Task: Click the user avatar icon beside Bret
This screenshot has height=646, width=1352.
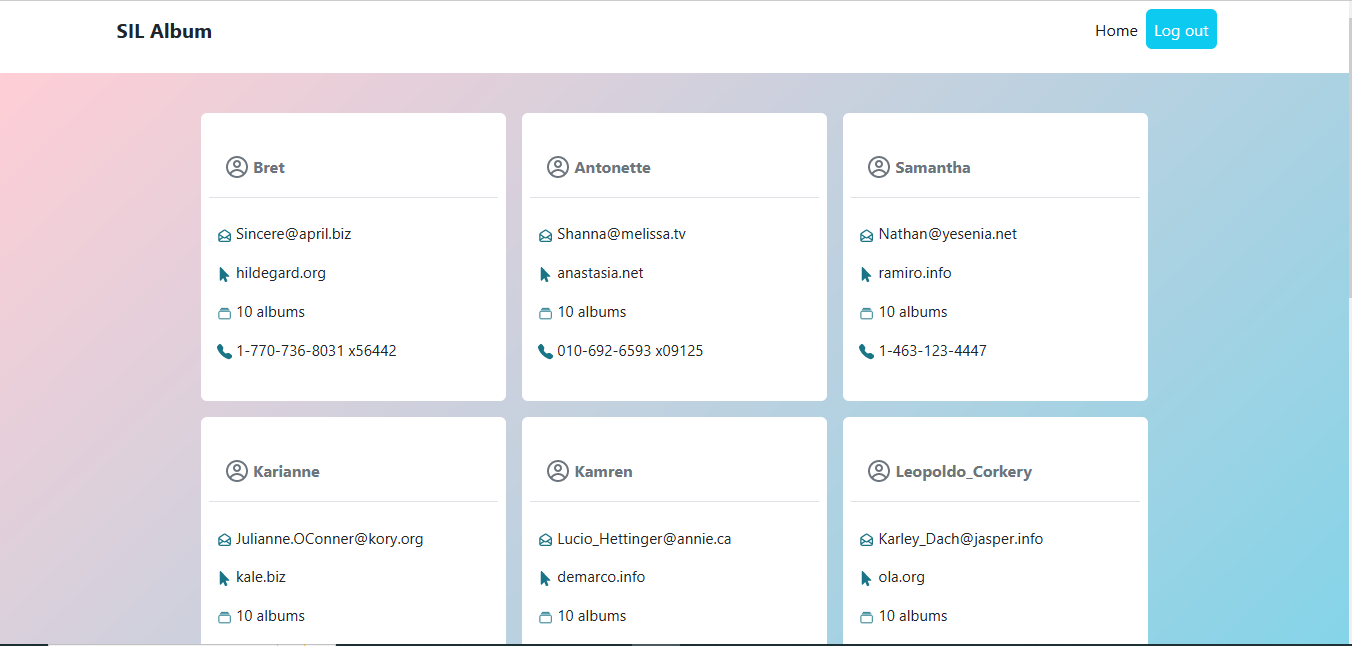Action: (x=237, y=167)
